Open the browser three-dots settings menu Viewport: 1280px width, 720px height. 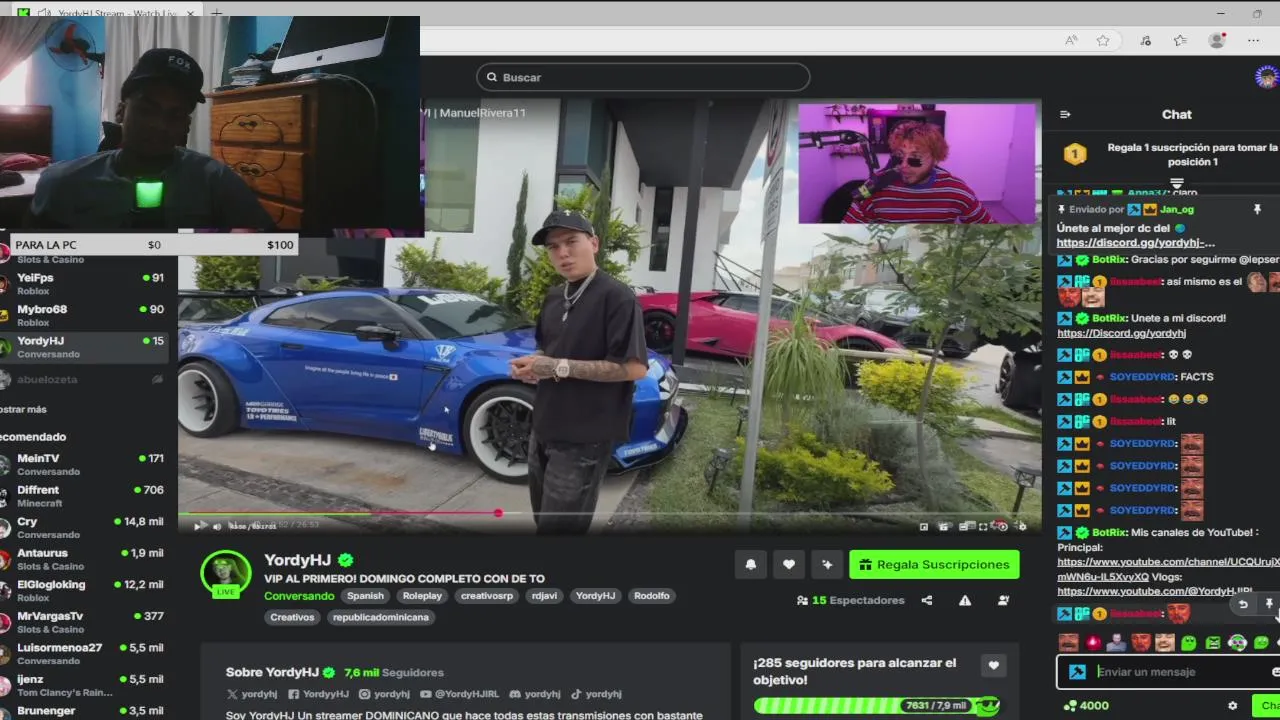coord(1254,40)
